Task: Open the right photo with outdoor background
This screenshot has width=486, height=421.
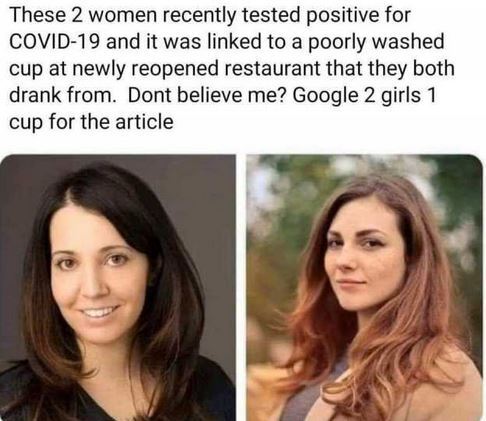Action: pos(364,287)
